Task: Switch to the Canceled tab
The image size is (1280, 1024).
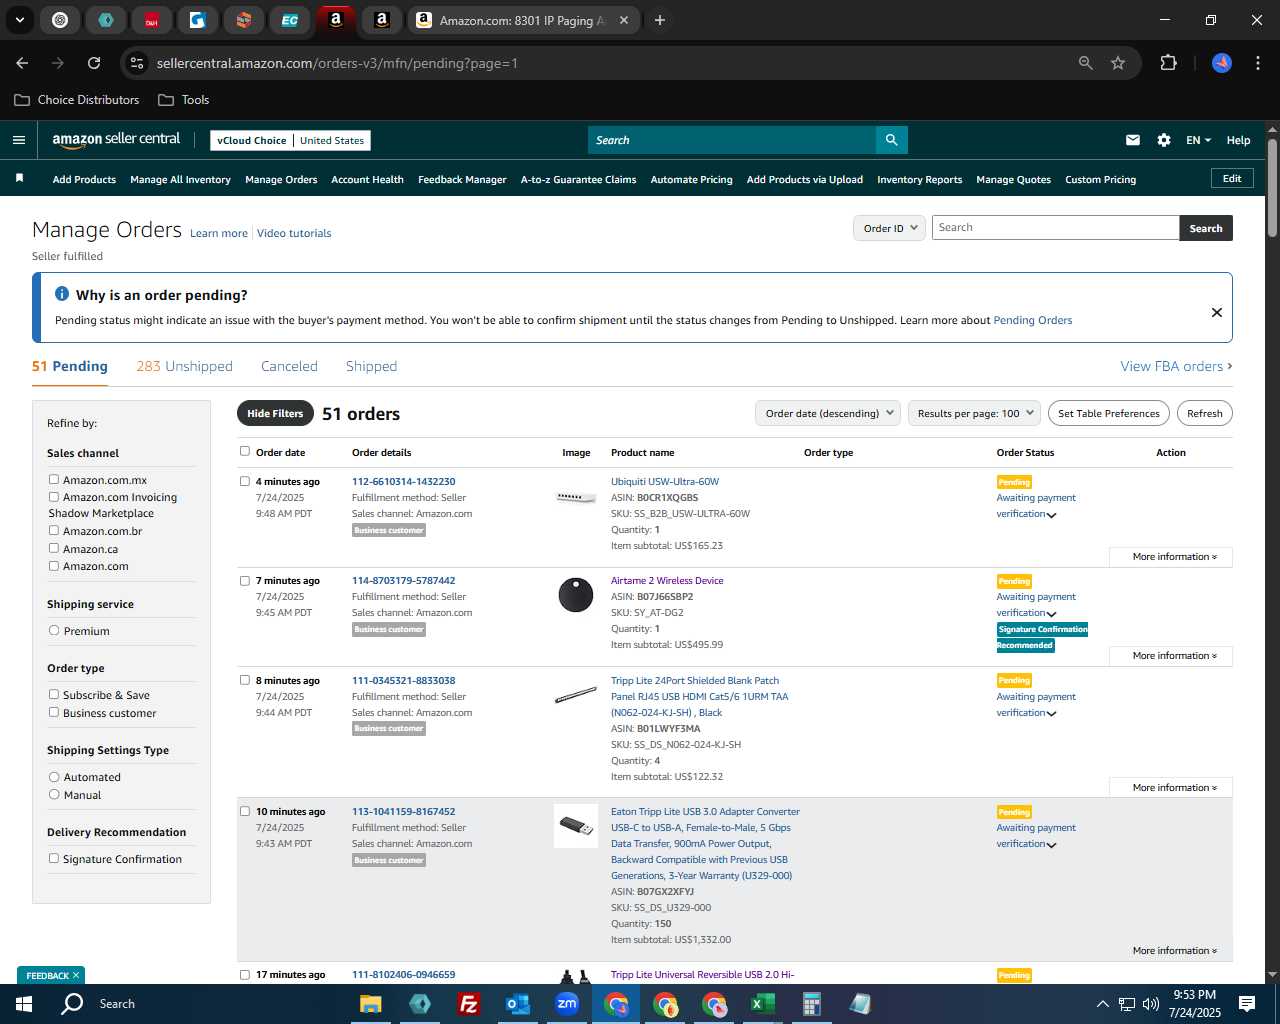Action: pyautogui.click(x=289, y=366)
